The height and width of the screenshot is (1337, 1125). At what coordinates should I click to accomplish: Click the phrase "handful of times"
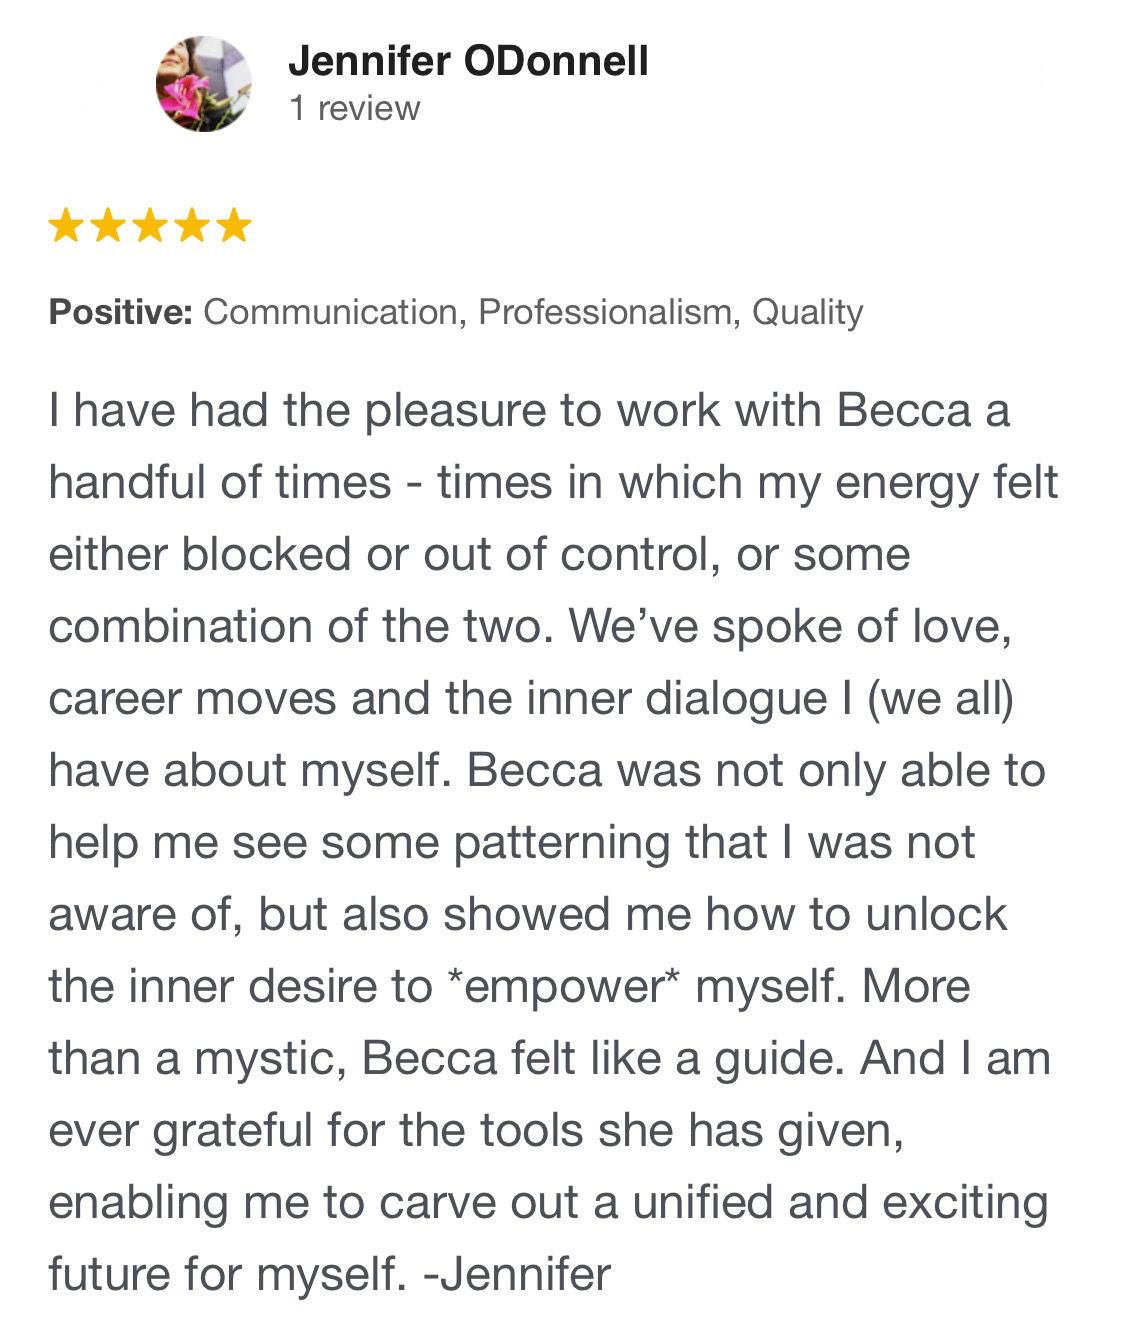point(220,482)
